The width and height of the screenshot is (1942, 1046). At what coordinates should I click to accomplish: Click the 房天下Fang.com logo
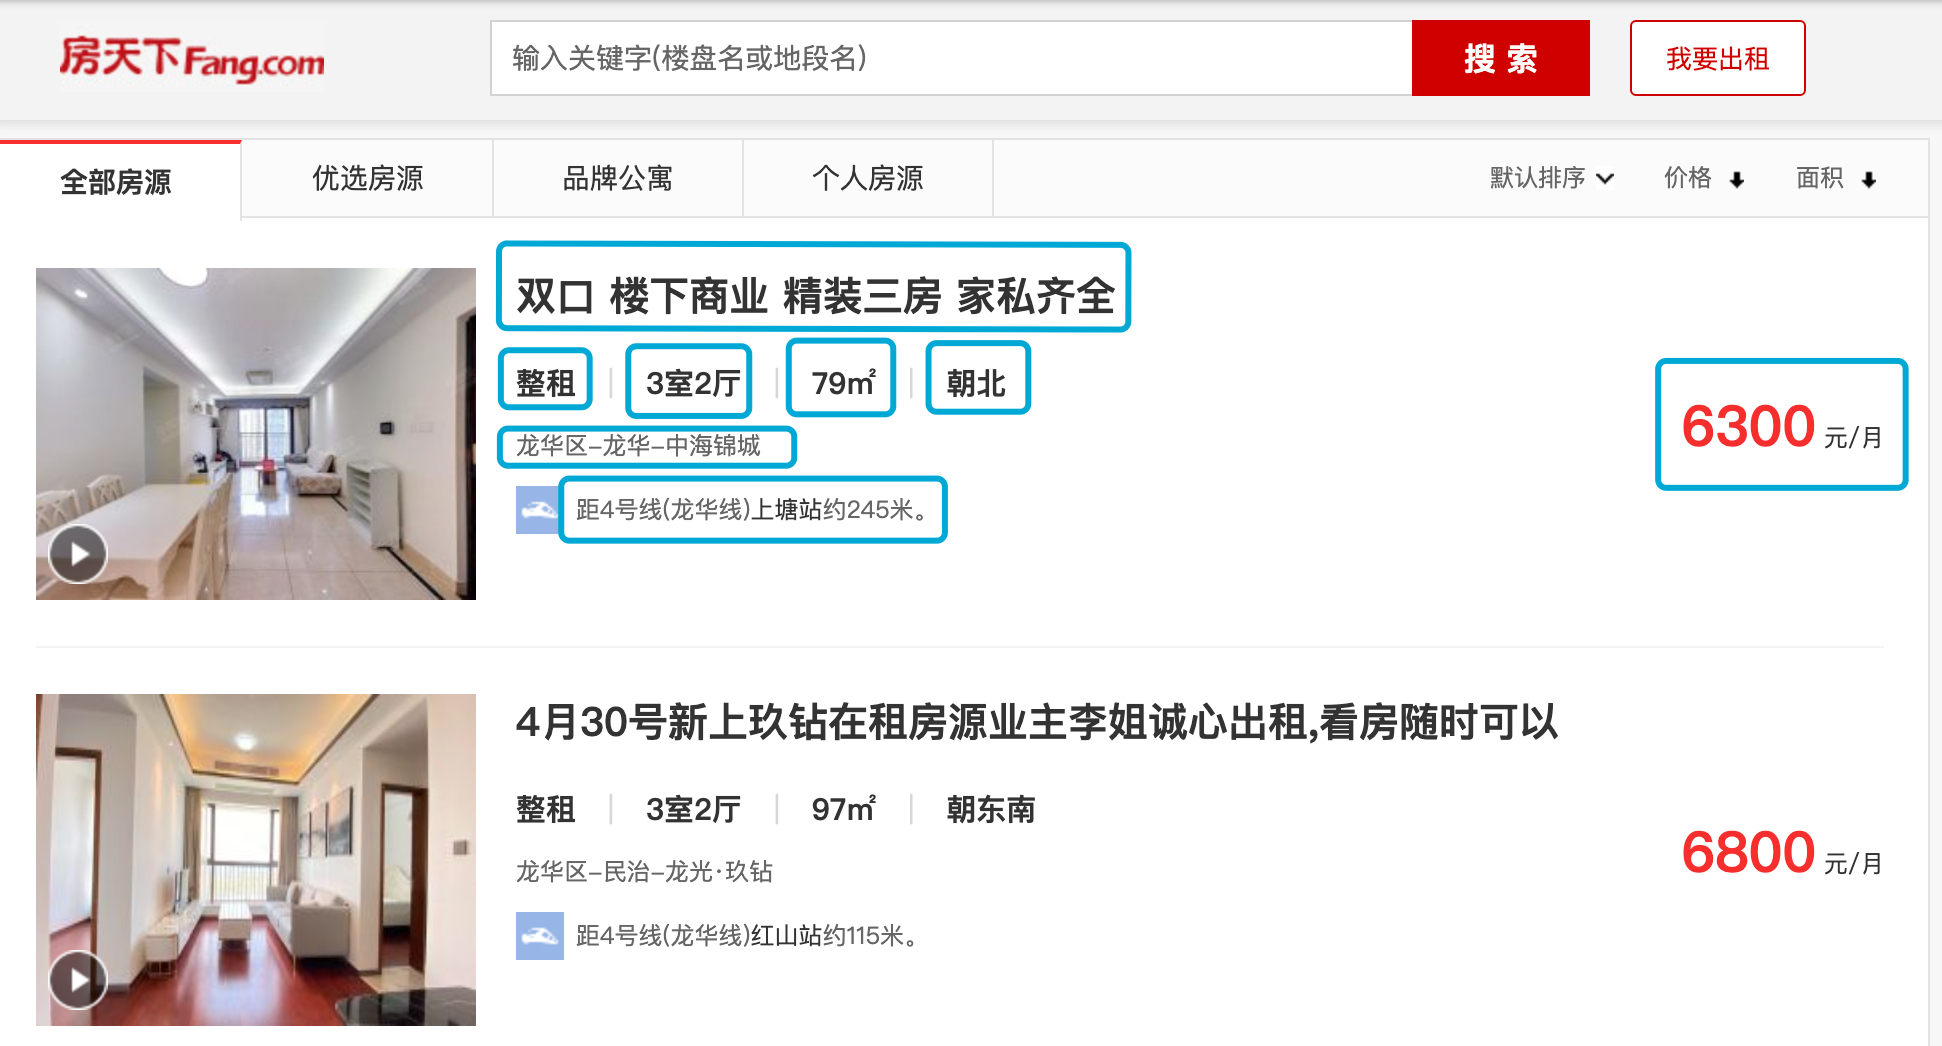coord(190,60)
